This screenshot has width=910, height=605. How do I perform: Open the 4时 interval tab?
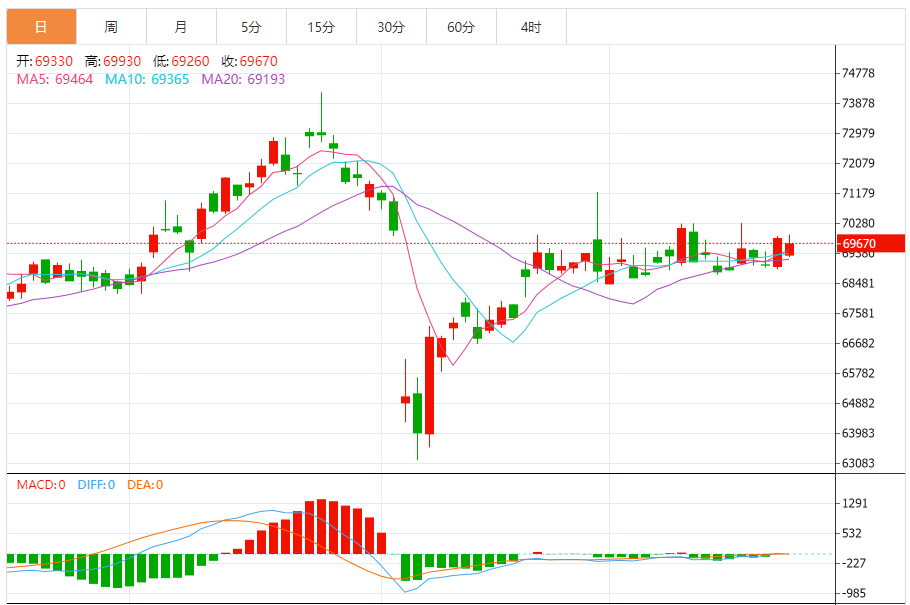click(x=531, y=27)
